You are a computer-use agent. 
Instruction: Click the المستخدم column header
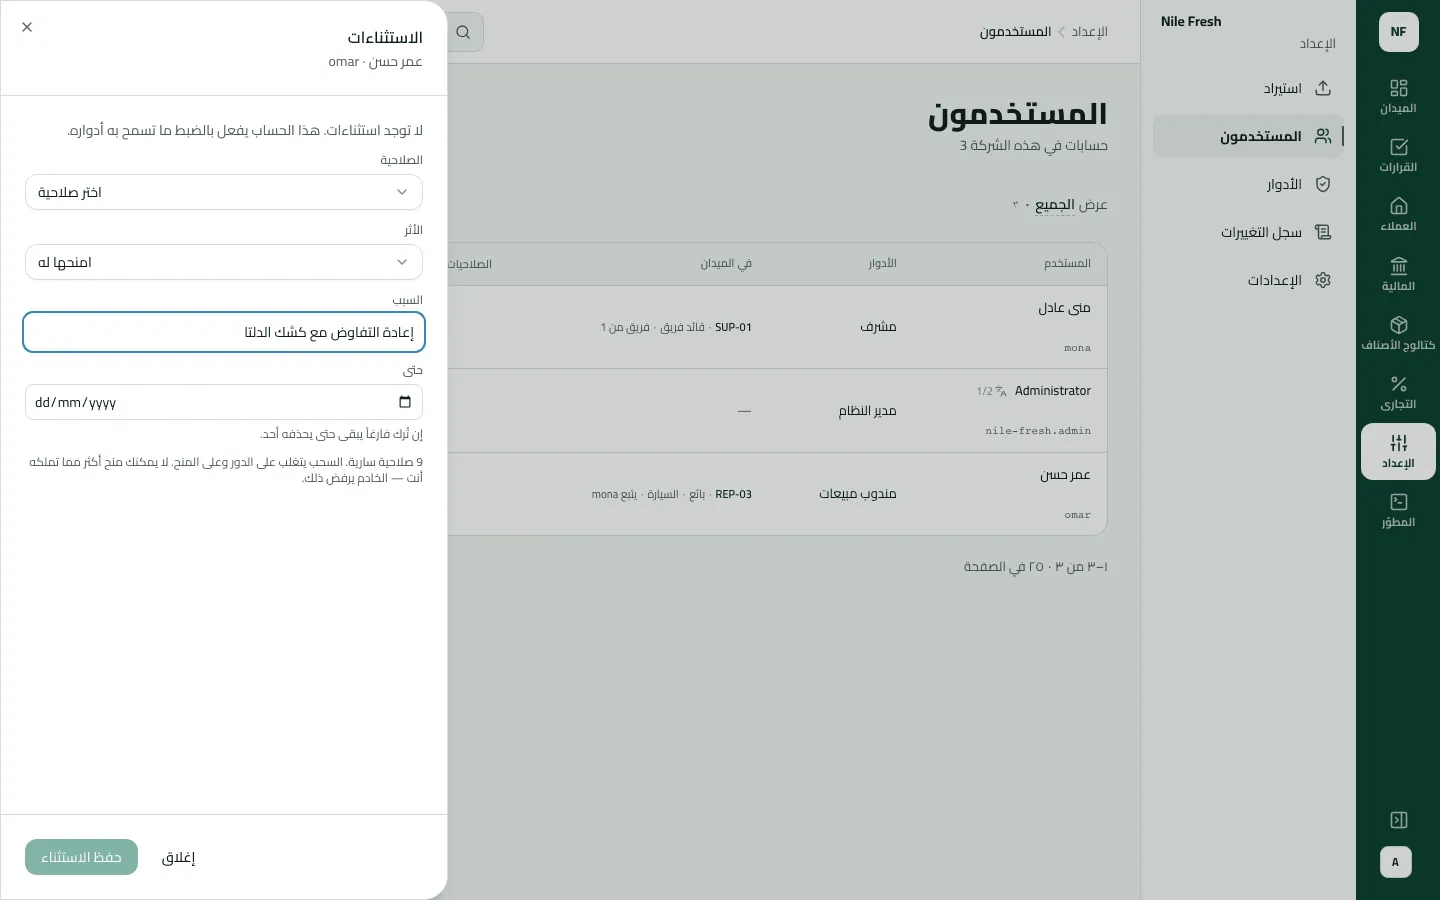(1067, 264)
